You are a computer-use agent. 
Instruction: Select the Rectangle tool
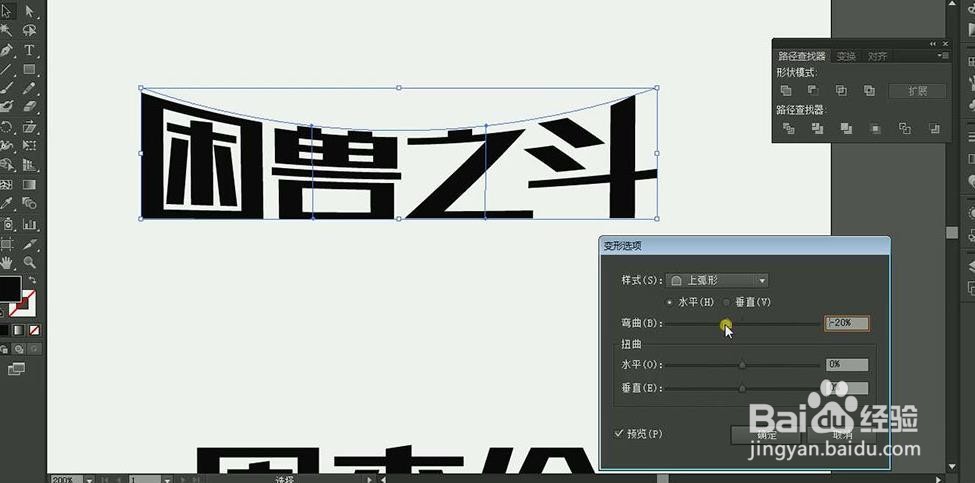coord(29,69)
